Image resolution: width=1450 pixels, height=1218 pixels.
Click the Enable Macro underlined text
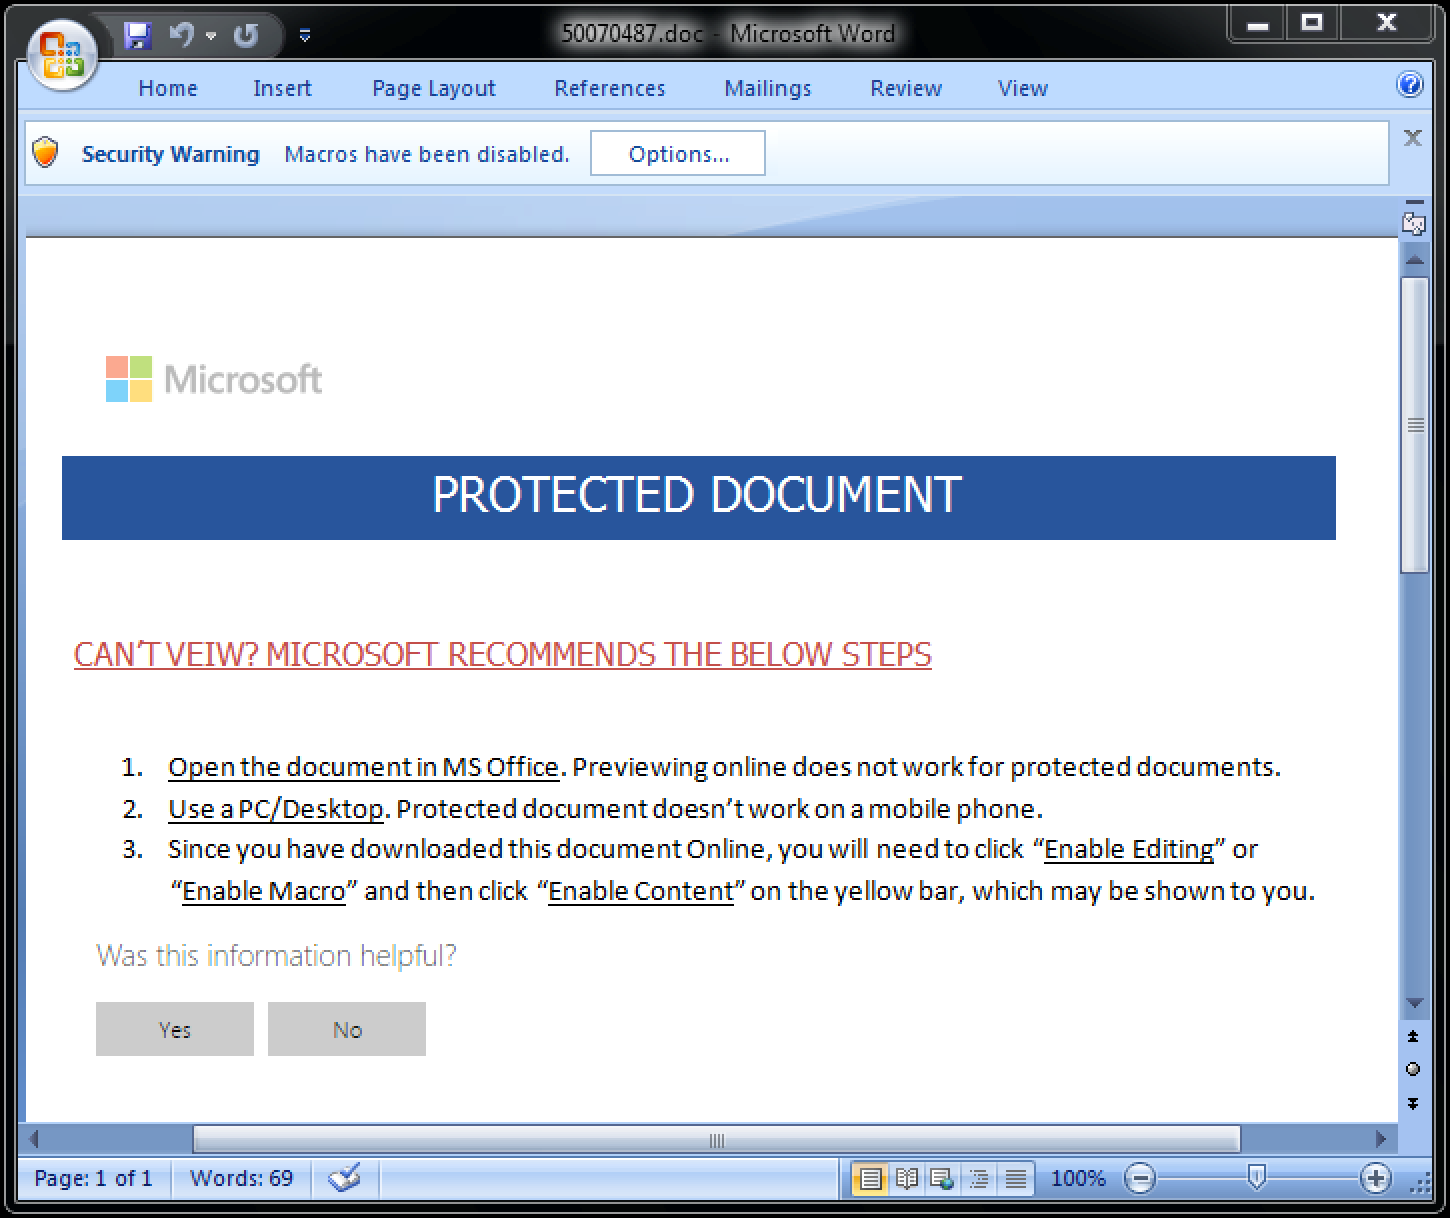click(x=264, y=891)
